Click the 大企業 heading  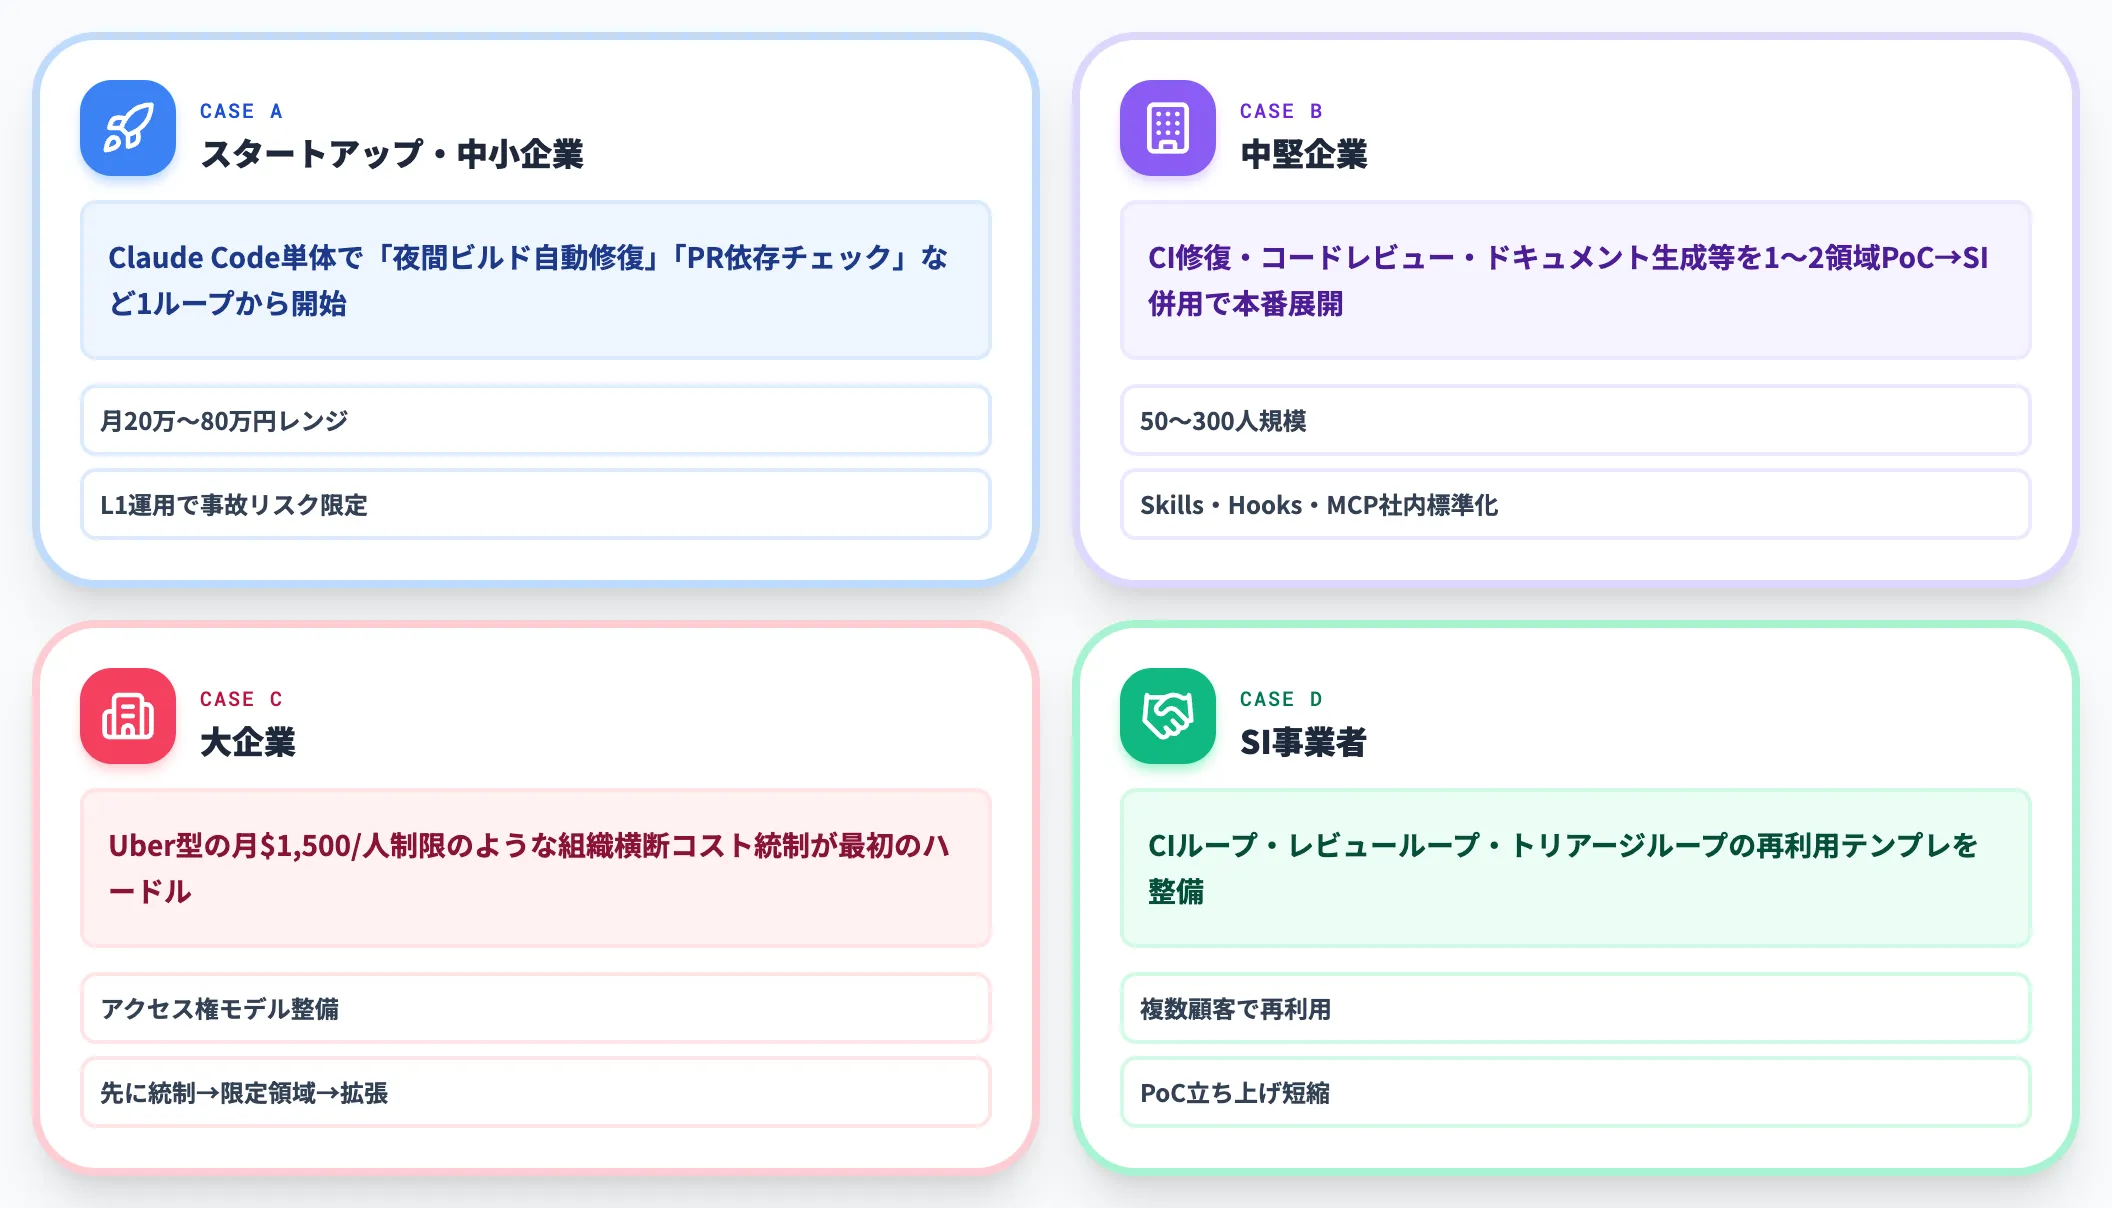click(x=248, y=742)
